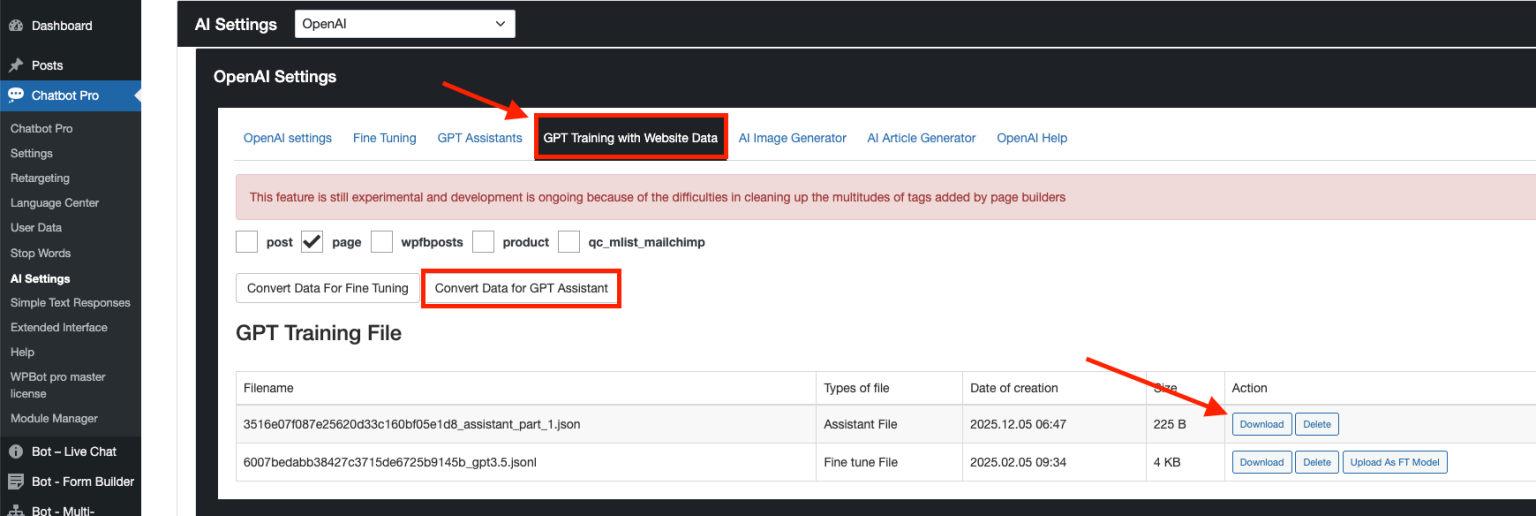The height and width of the screenshot is (516, 1536).
Task: Open Module Manager submenu item
Action: coord(54,419)
